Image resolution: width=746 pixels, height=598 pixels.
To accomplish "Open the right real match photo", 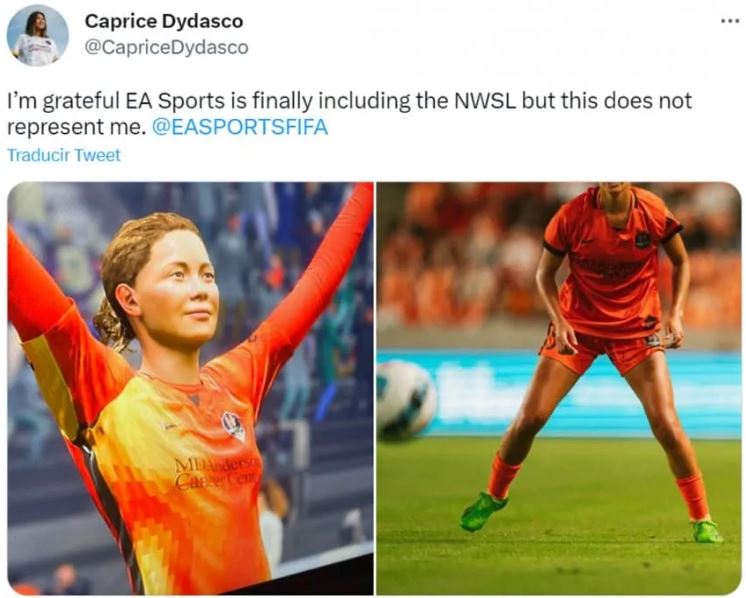I will (559, 388).
